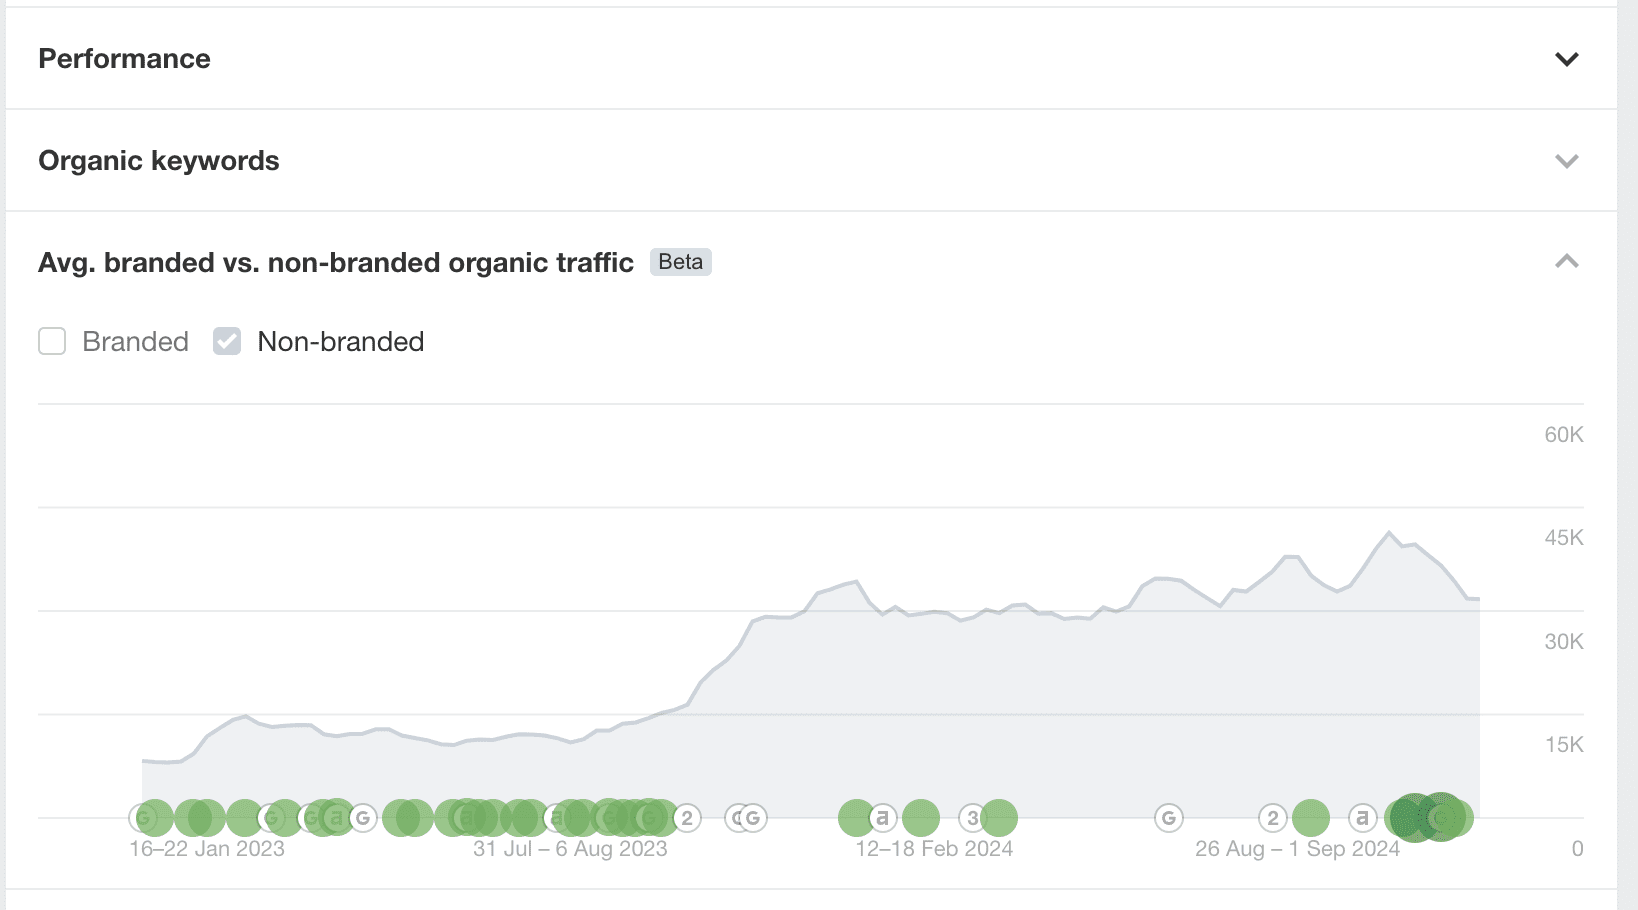Screen dimensions: 1638x910
Task: Click the '3' update marker near Feb 2024
Action: (x=972, y=818)
